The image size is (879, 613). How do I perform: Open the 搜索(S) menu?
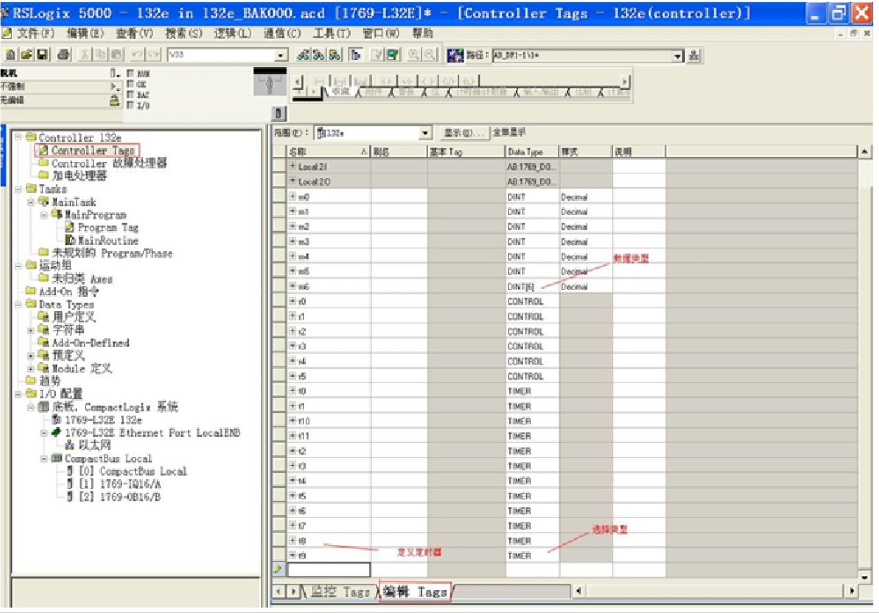[183, 33]
